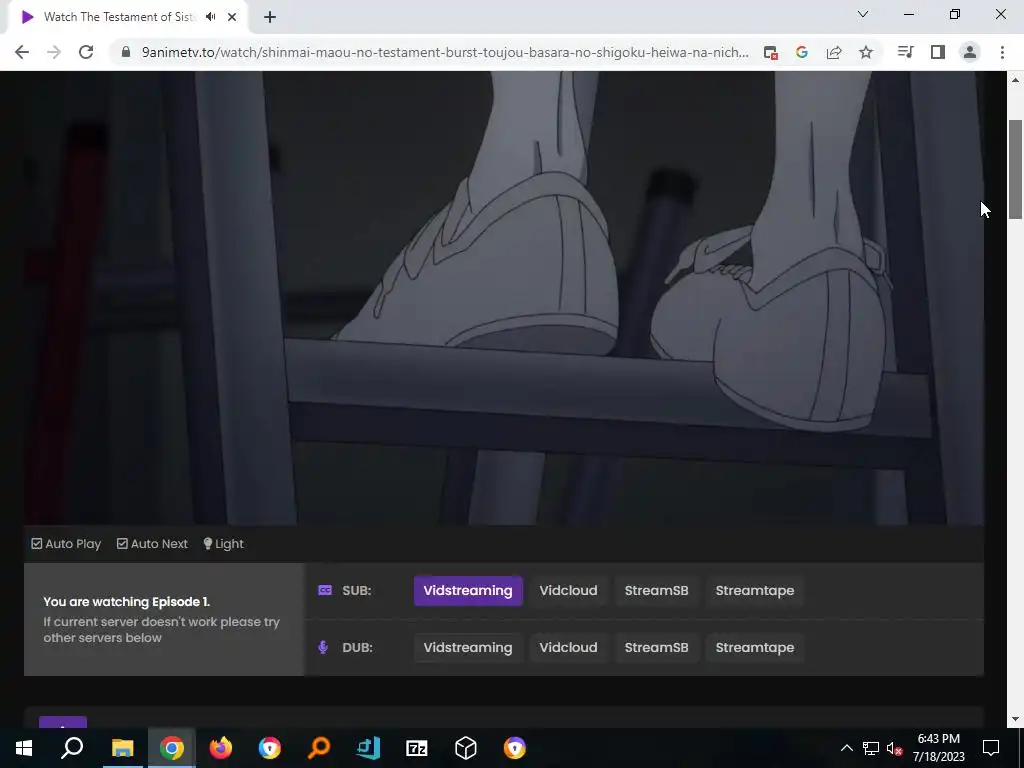Click the scrollbar up arrow
This screenshot has height=768, width=1024.
click(x=1016, y=80)
